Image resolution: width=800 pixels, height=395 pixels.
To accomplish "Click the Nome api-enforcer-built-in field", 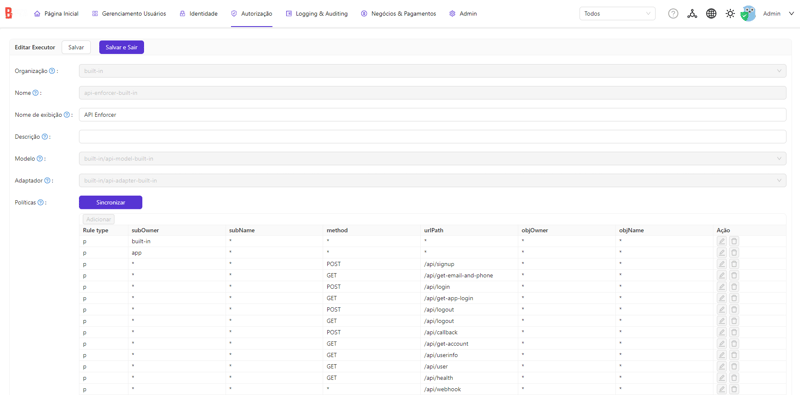I will [x=433, y=93].
